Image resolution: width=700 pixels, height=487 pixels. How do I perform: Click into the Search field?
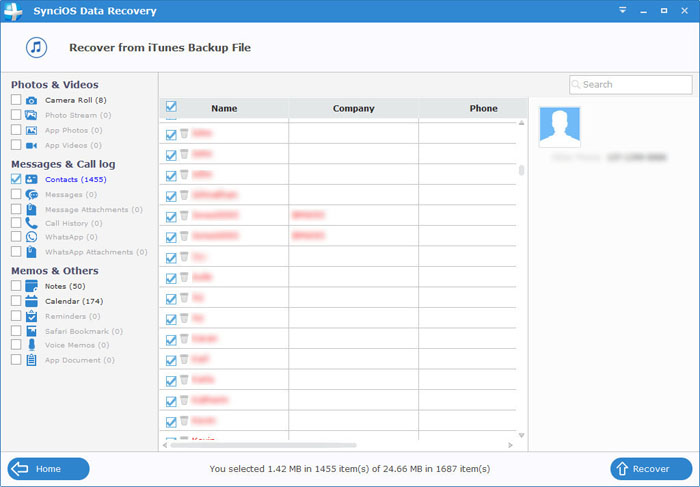tap(631, 84)
